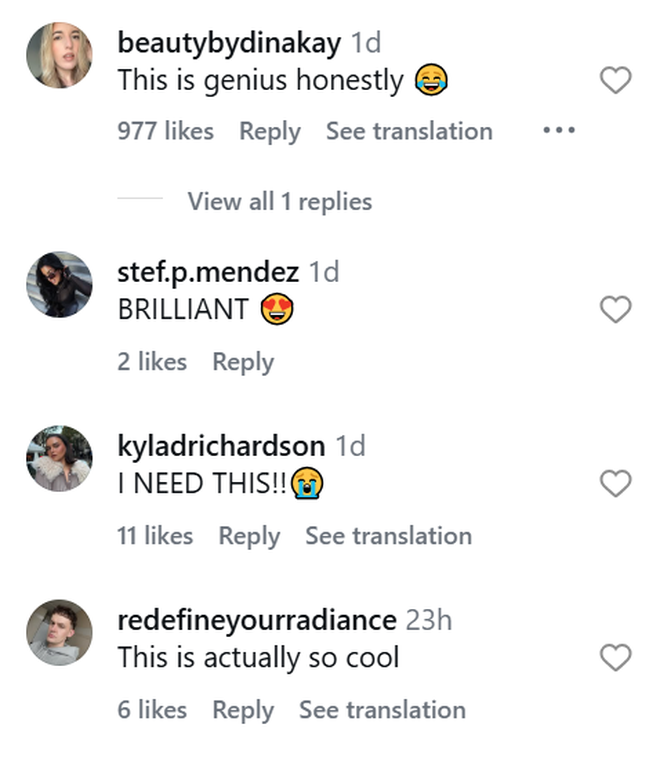
Task: Open redefineyourradiance's profile picture
Action: [x=59, y=633]
